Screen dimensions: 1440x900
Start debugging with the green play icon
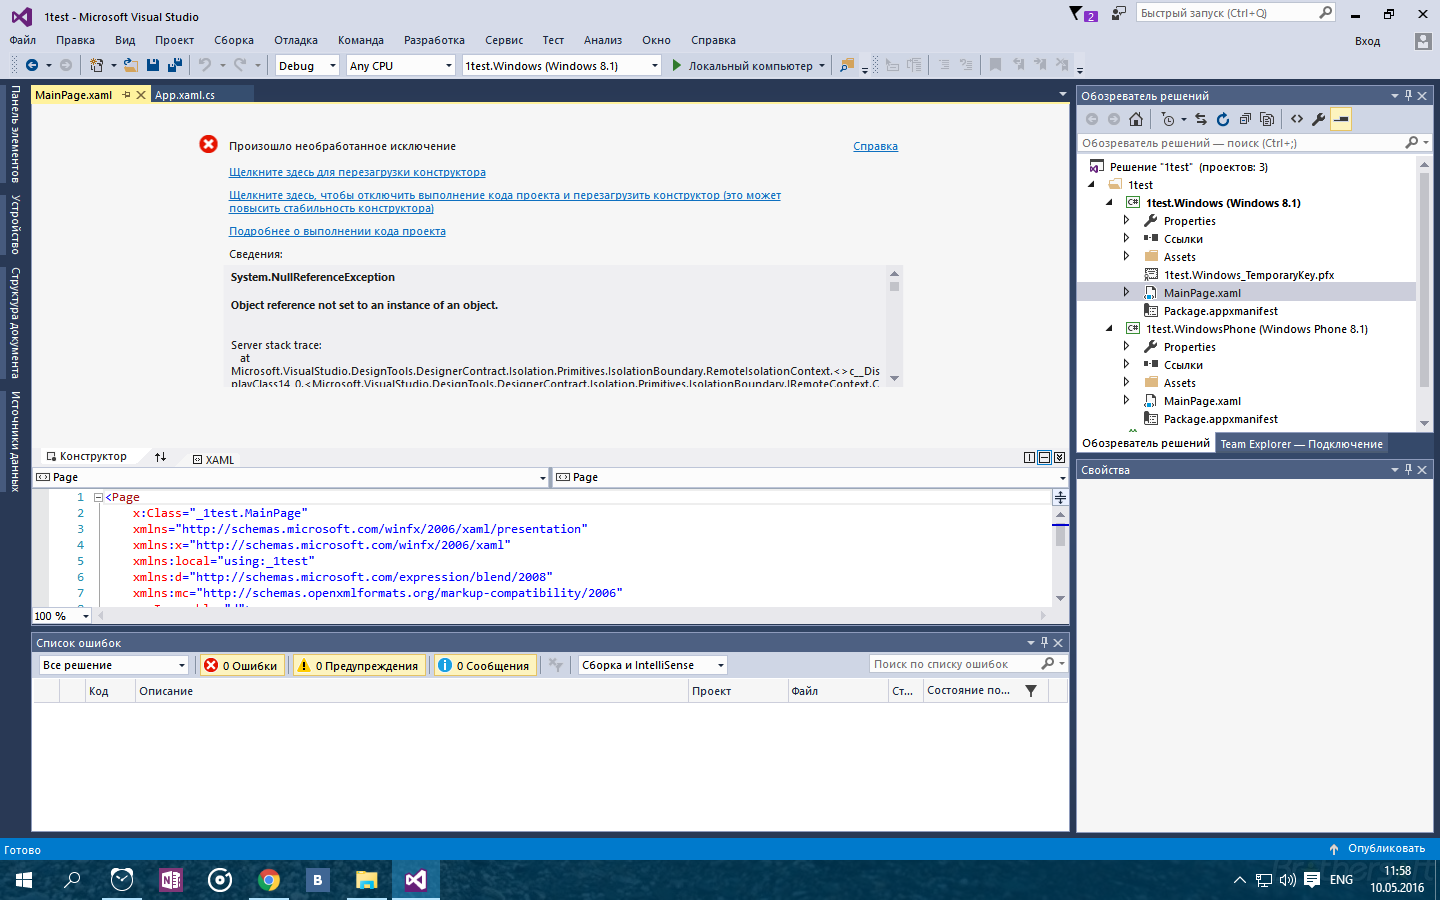pos(677,65)
